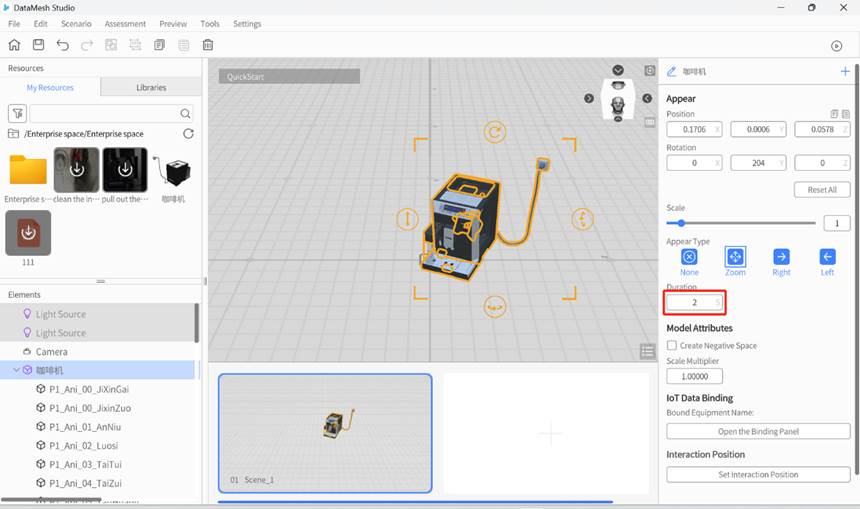Choose the Left appear type
This screenshot has width=860, height=509.
tap(827, 257)
